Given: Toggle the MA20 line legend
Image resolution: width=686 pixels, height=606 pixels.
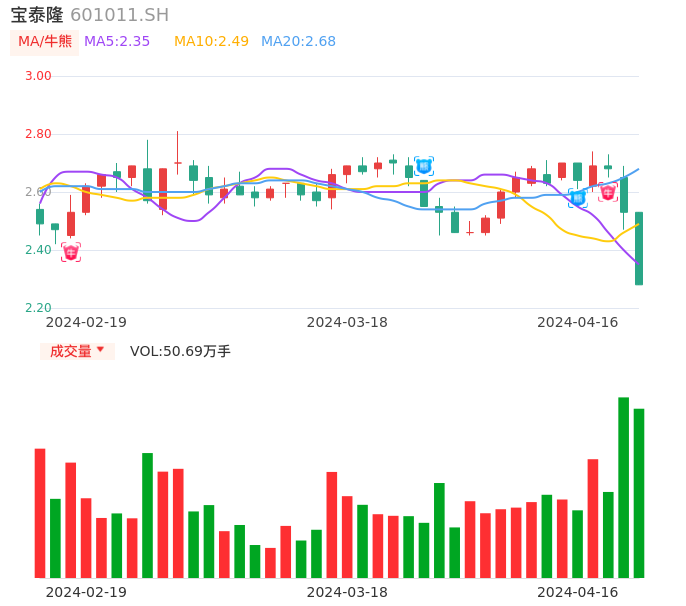Looking at the screenshot, I should (298, 42).
